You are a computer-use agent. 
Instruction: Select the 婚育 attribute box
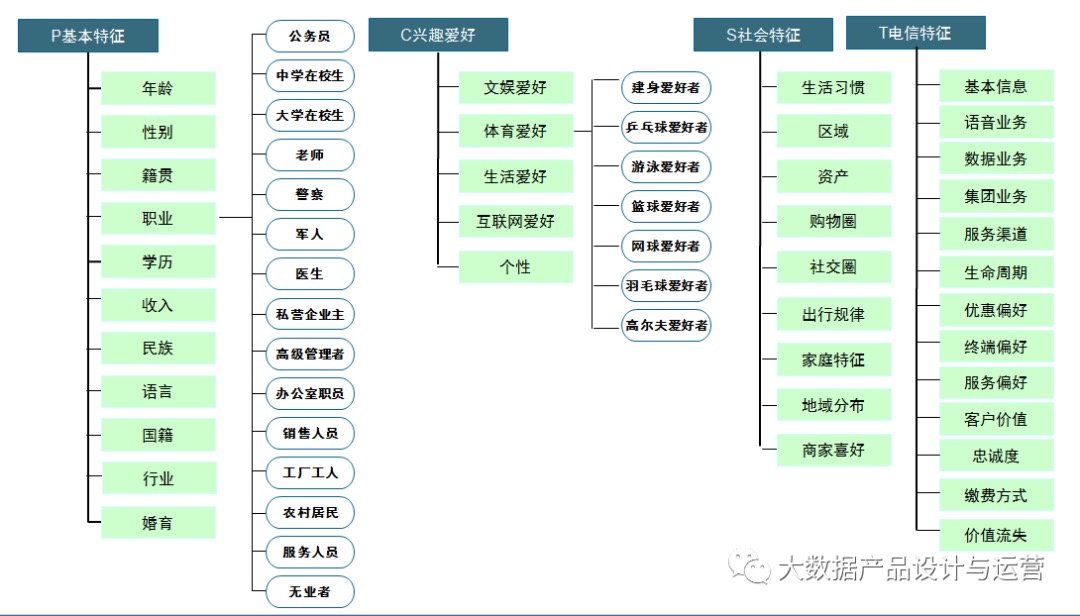click(158, 522)
